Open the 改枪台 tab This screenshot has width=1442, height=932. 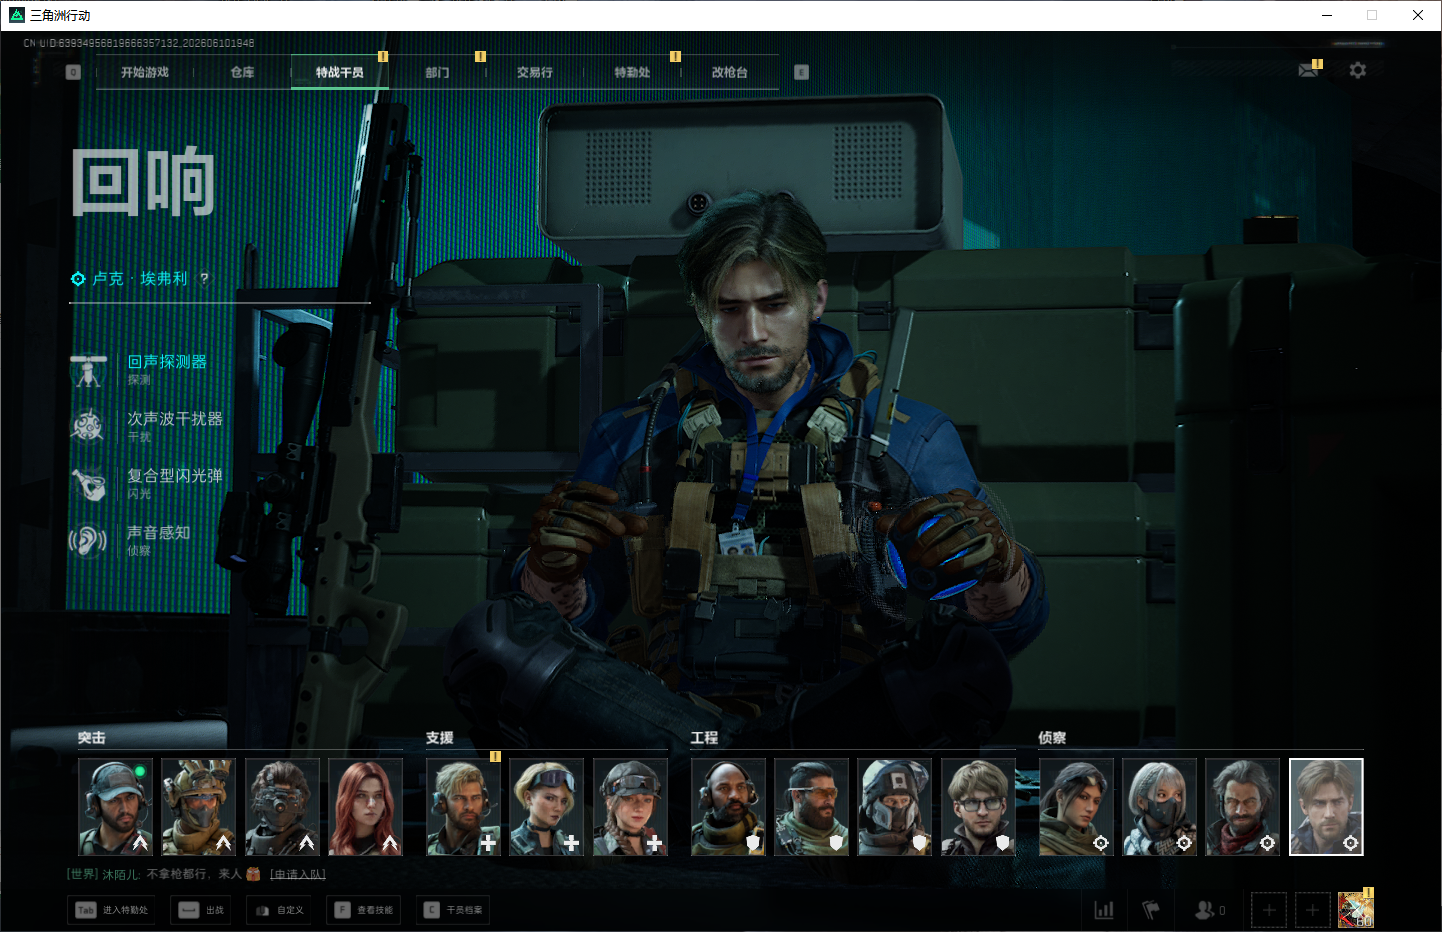coord(730,72)
